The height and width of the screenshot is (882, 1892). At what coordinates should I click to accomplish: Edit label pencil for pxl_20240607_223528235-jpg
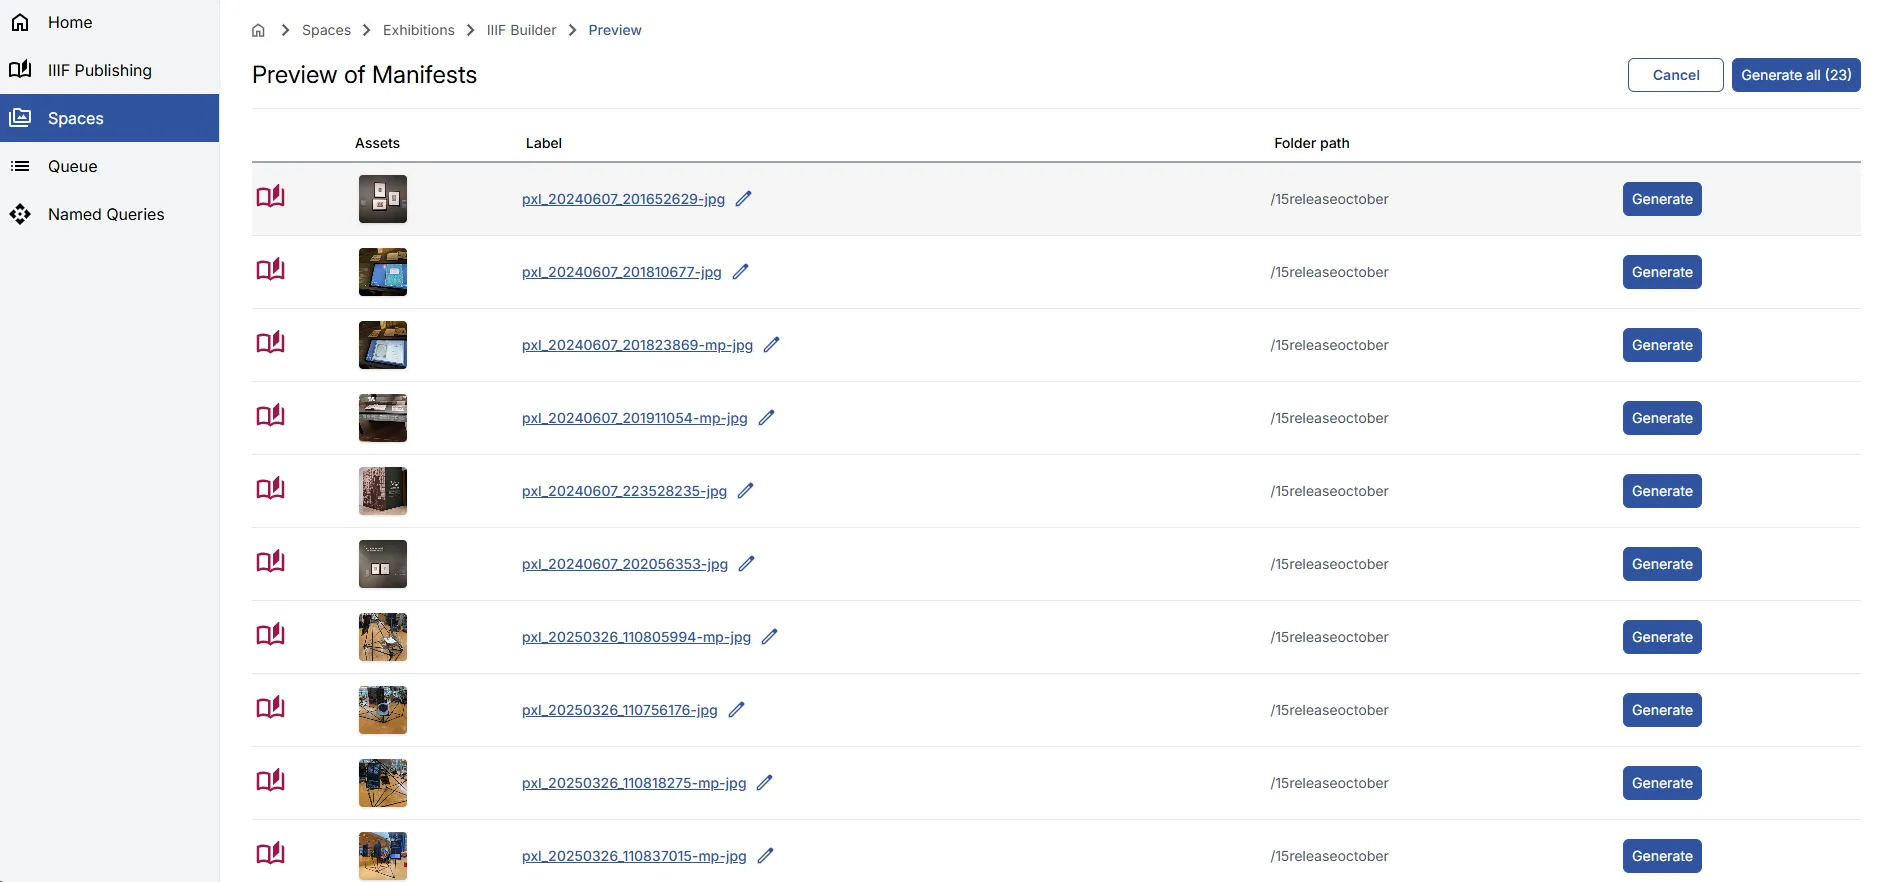[745, 491]
